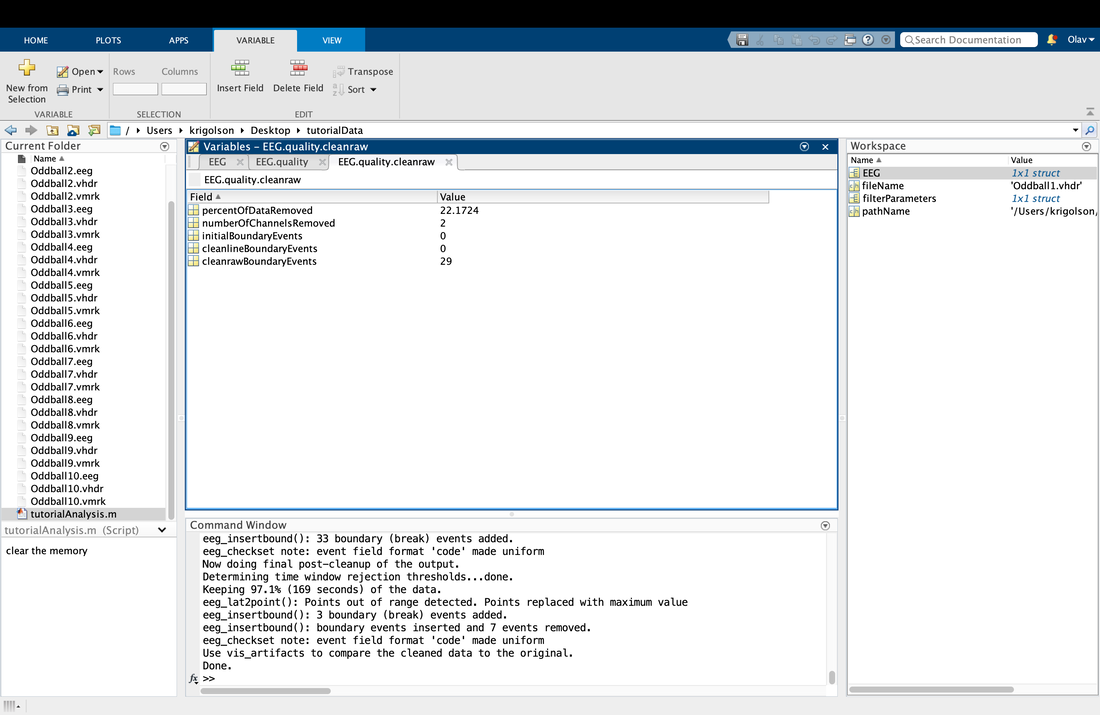
Task: Close the EEG.quality.cleanraw tab
Action: tap(449, 162)
